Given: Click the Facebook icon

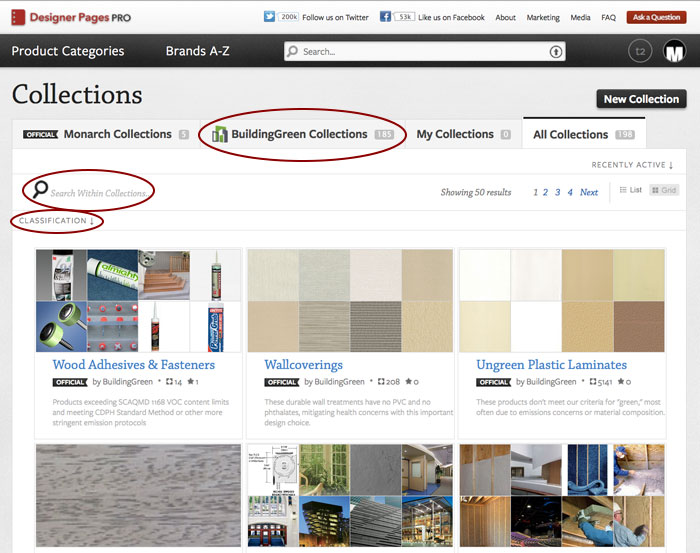Looking at the screenshot, I should point(385,17).
